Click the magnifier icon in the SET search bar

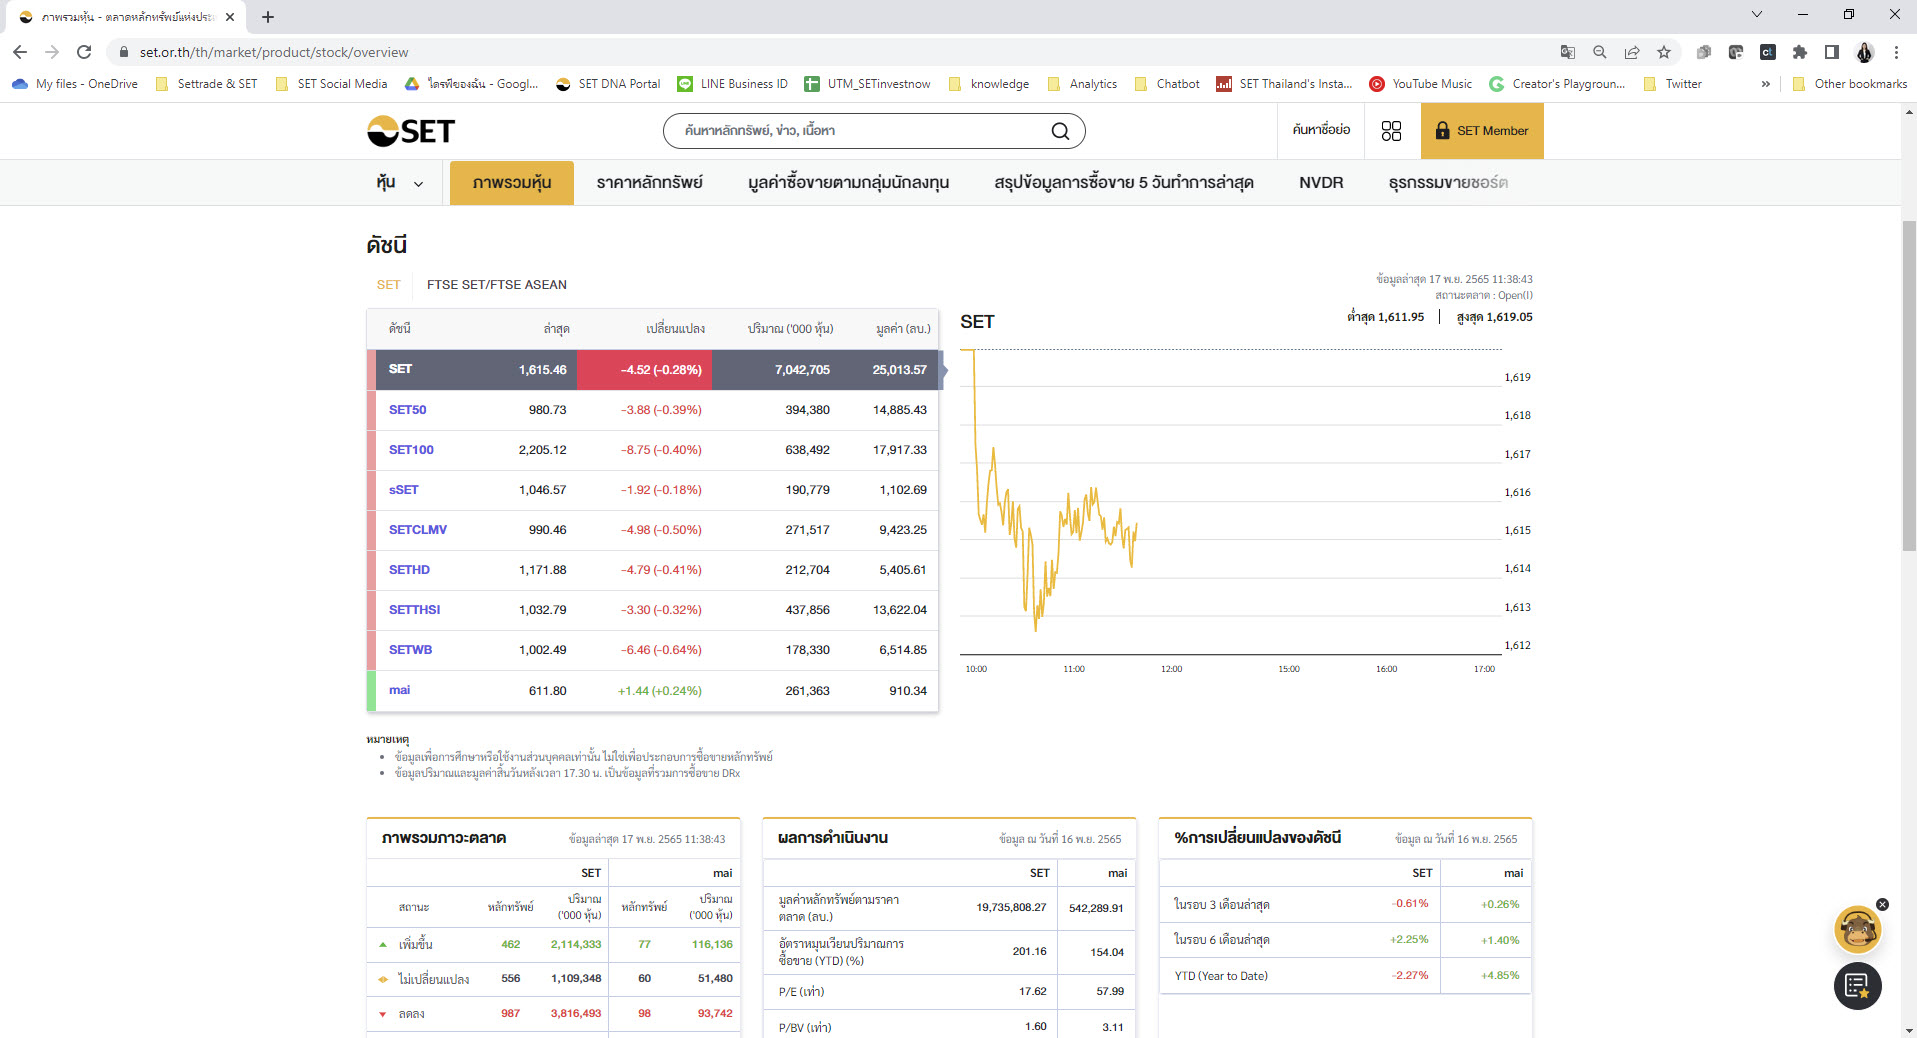click(1058, 130)
